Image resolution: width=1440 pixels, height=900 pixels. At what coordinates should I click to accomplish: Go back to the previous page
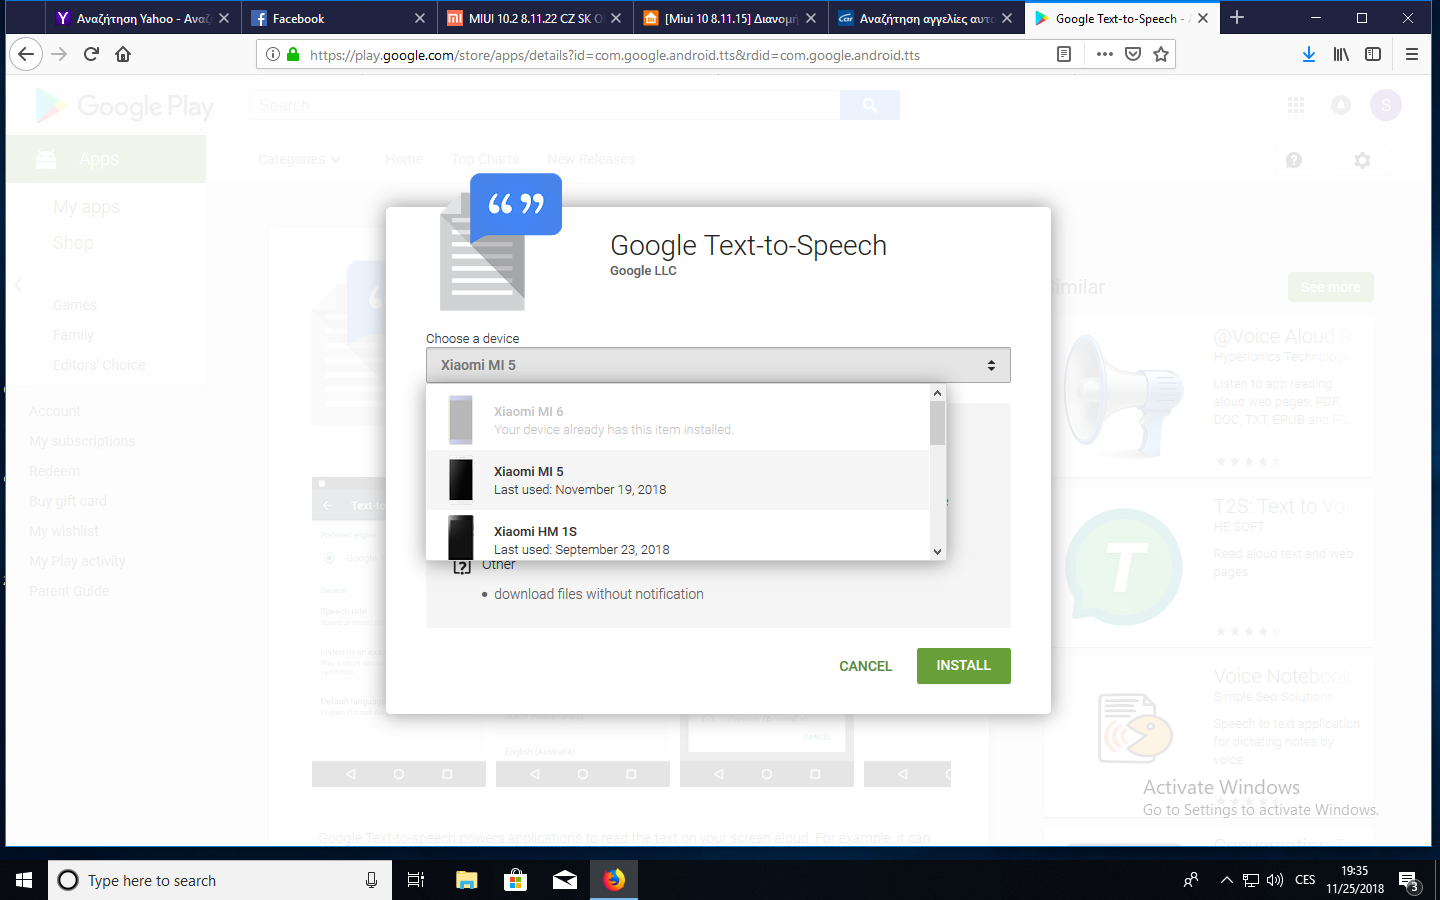pyautogui.click(x=26, y=54)
